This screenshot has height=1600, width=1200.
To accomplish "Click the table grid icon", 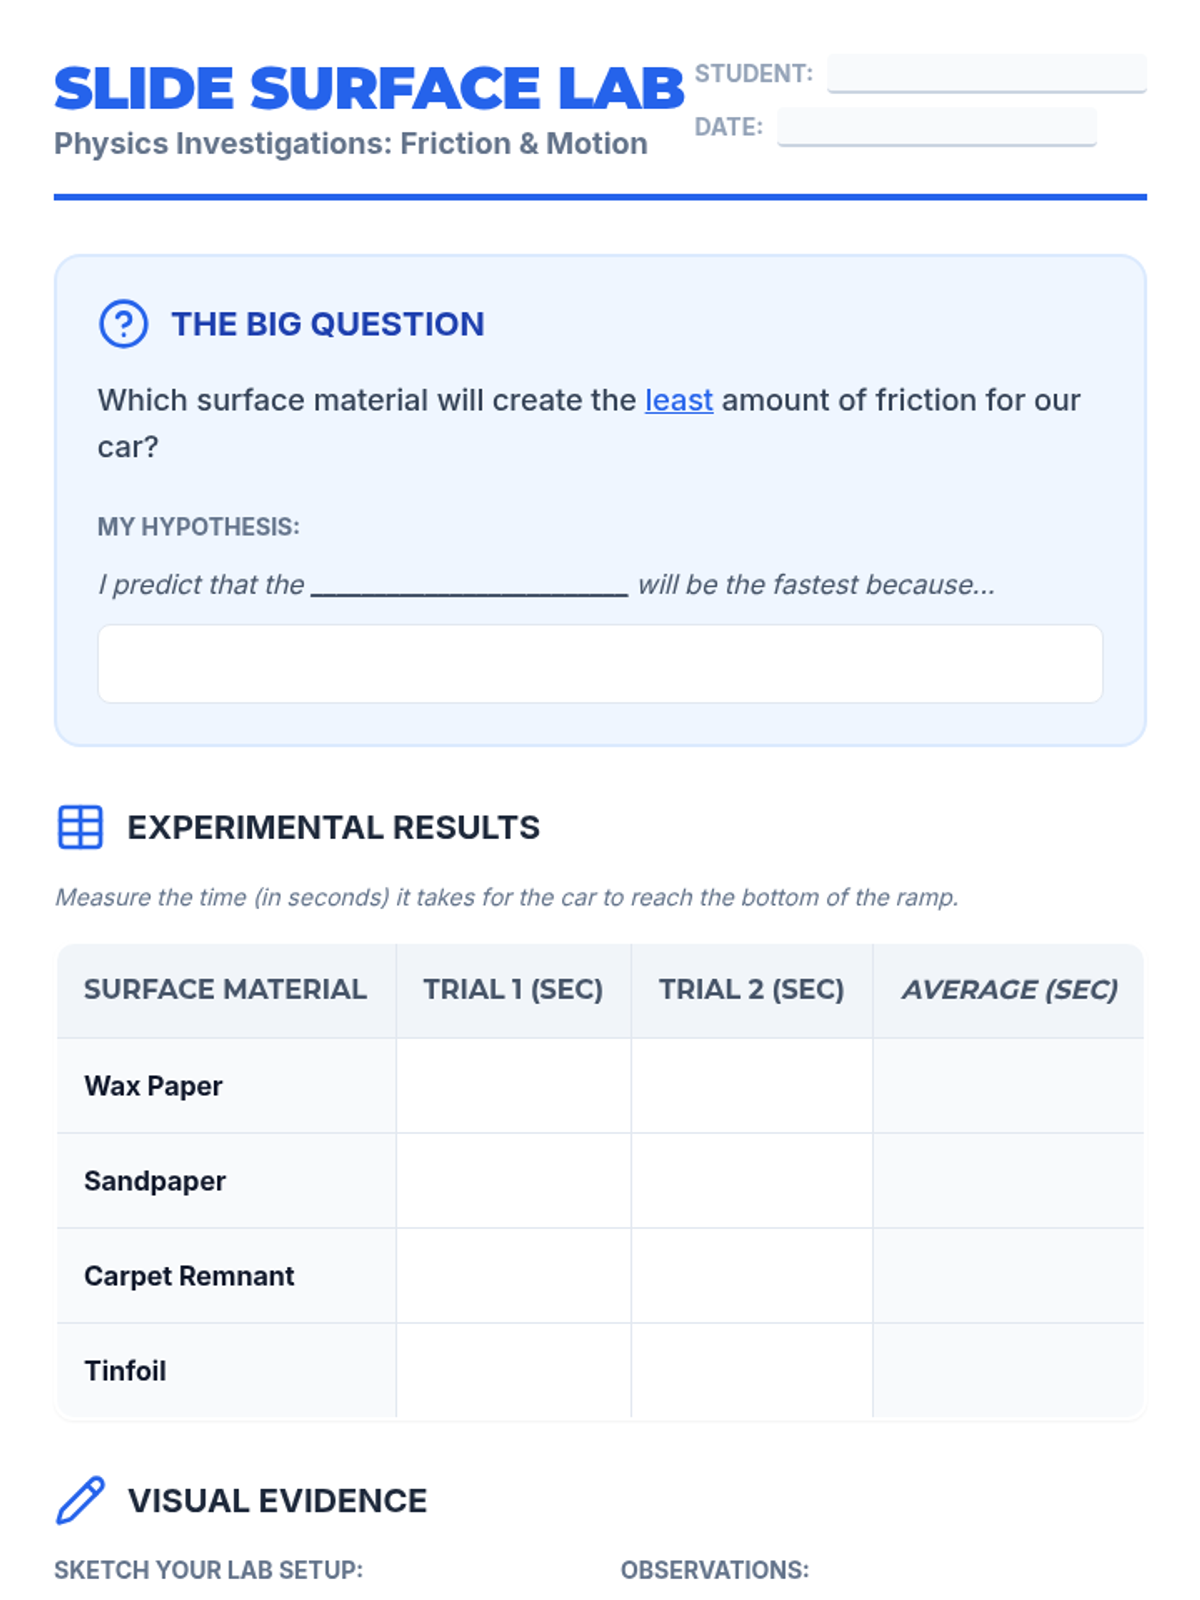I will pyautogui.click(x=80, y=827).
